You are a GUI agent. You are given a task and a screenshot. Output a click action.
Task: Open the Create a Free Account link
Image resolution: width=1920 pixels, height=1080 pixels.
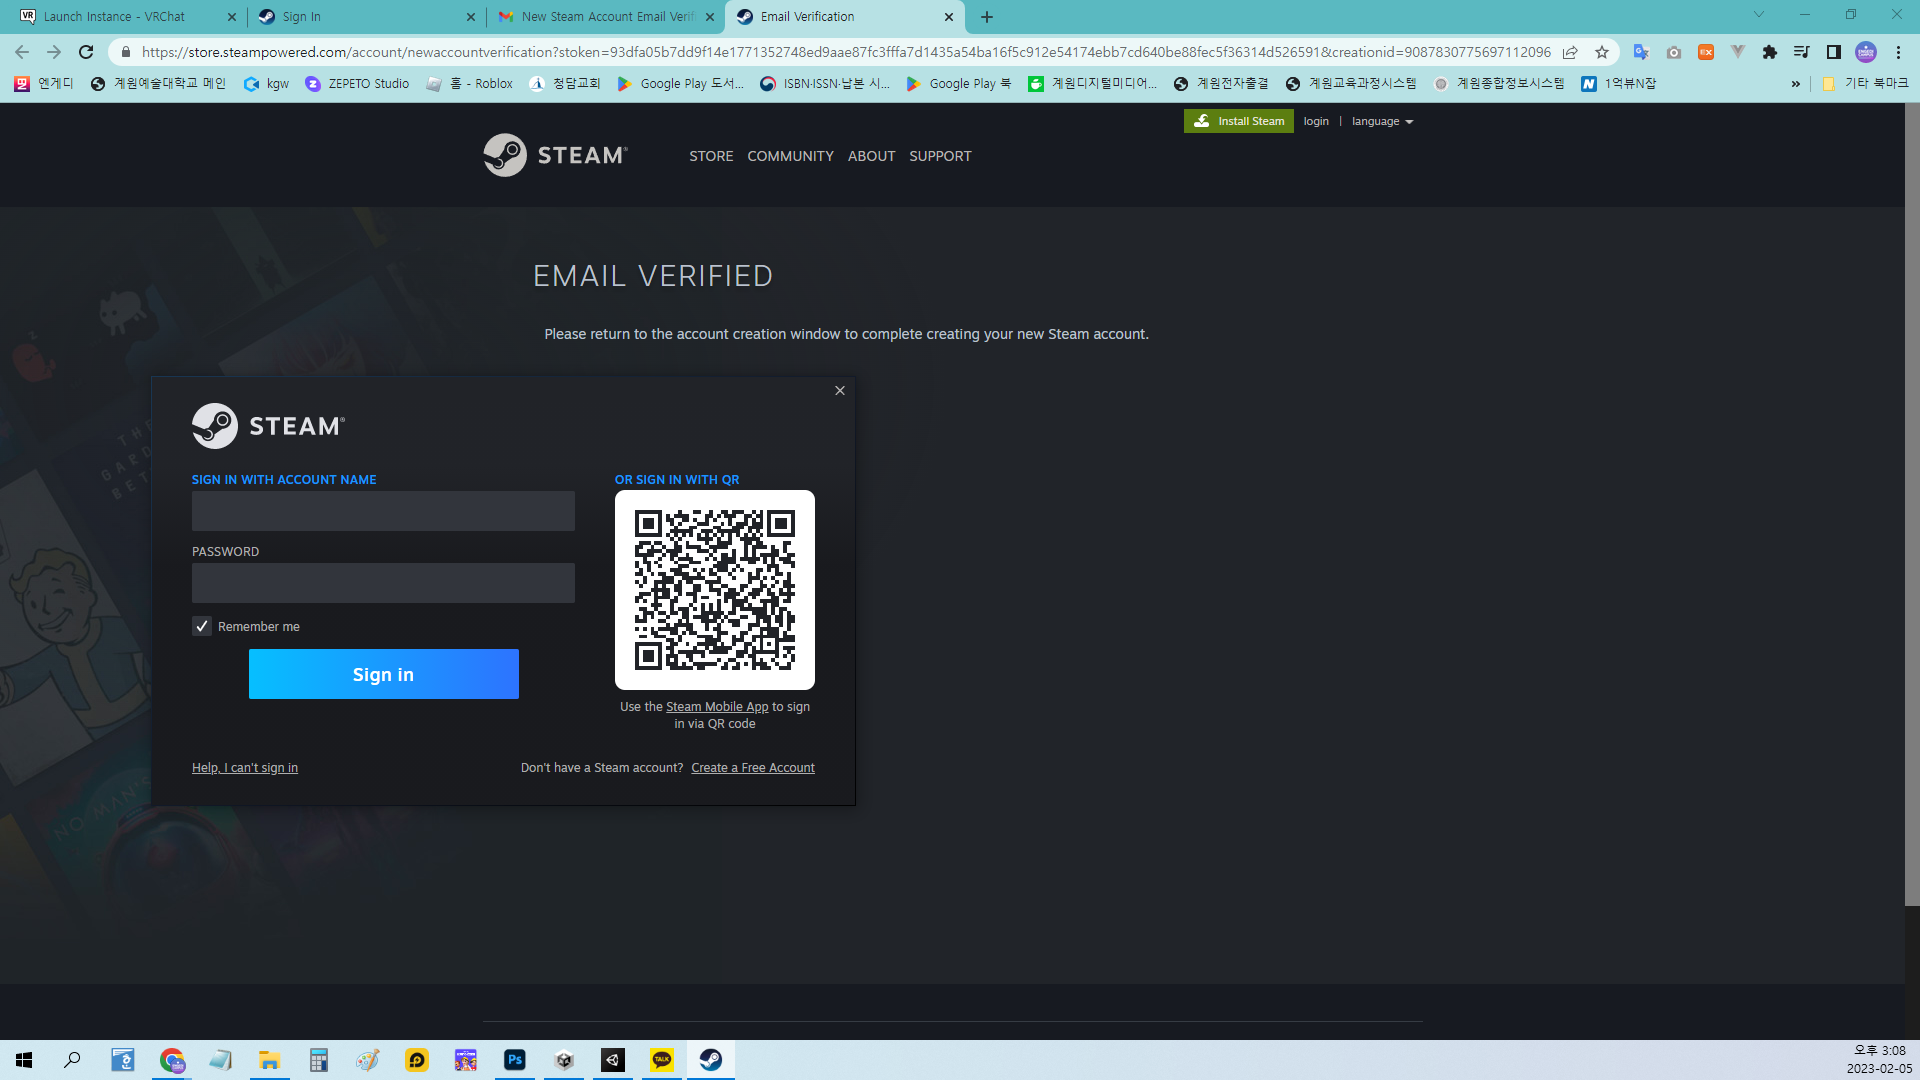[x=752, y=768]
